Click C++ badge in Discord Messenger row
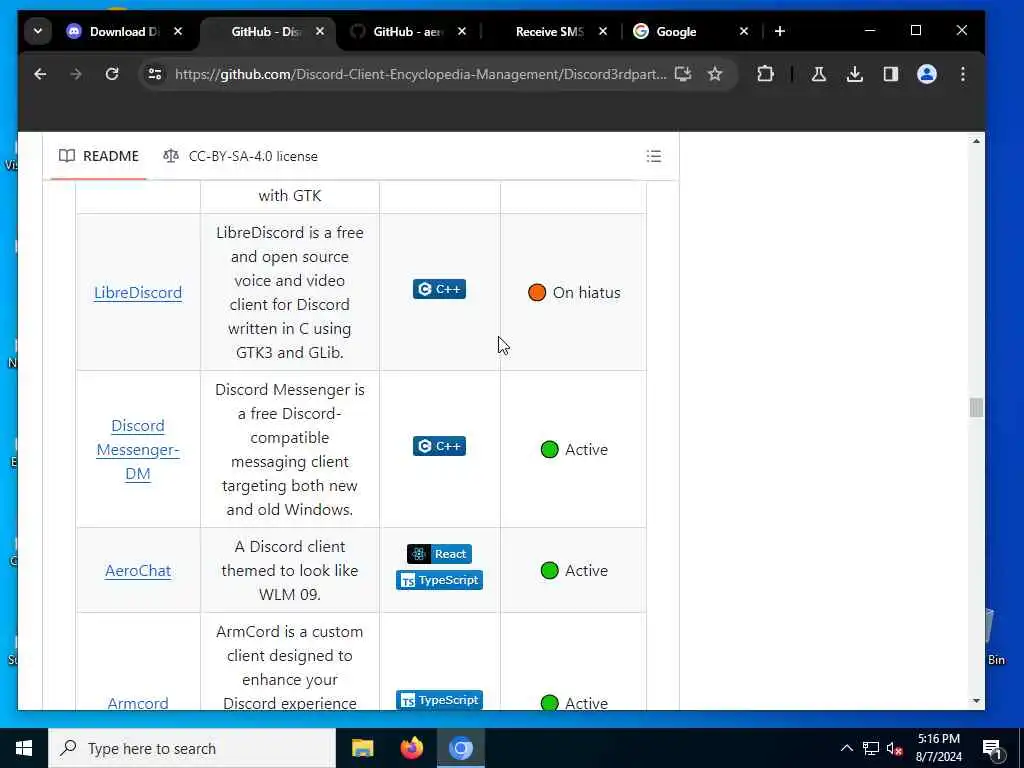Screen dimensions: 1024x768 [440, 446]
